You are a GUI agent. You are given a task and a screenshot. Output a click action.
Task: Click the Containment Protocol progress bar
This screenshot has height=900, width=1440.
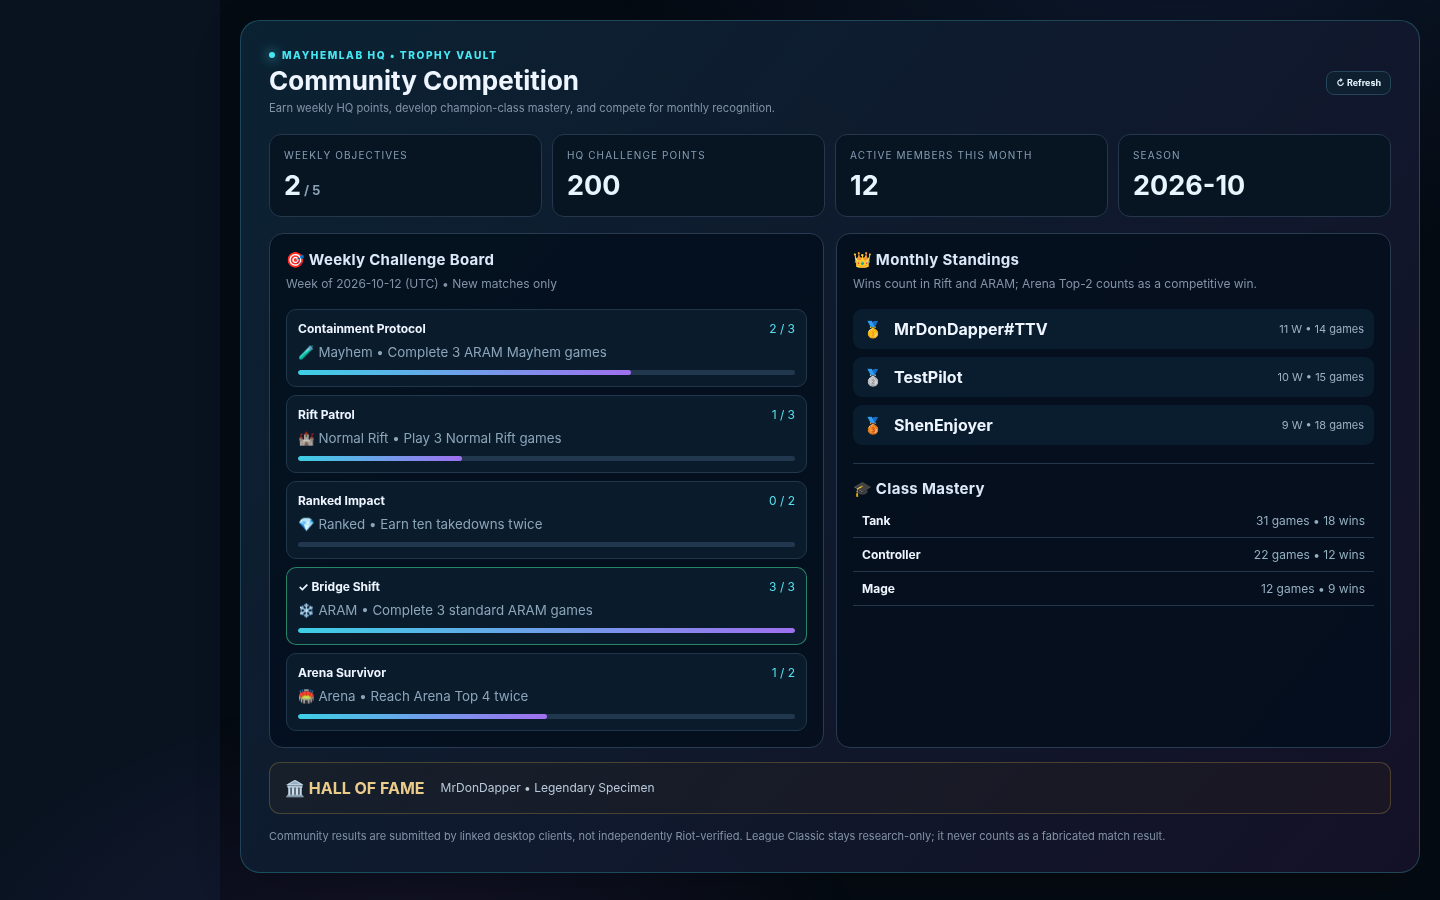tap(546, 373)
